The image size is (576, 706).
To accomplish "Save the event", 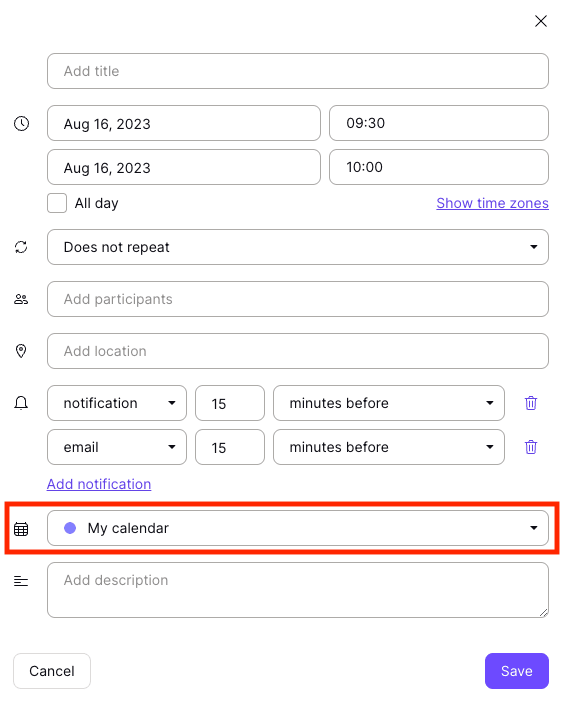I will (517, 671).
